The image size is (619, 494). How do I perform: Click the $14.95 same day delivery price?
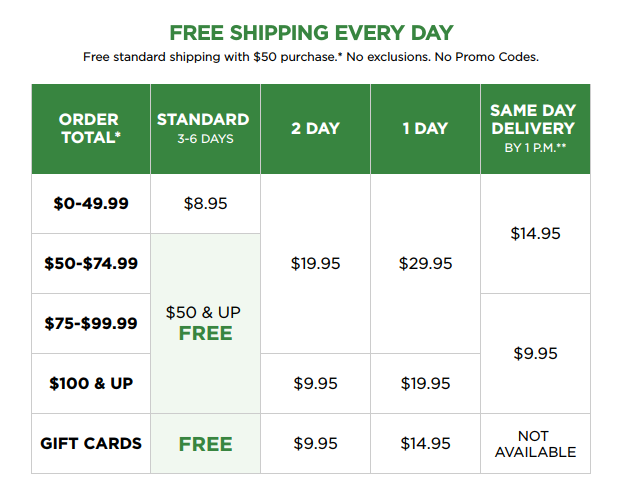(x=535, y=233)
